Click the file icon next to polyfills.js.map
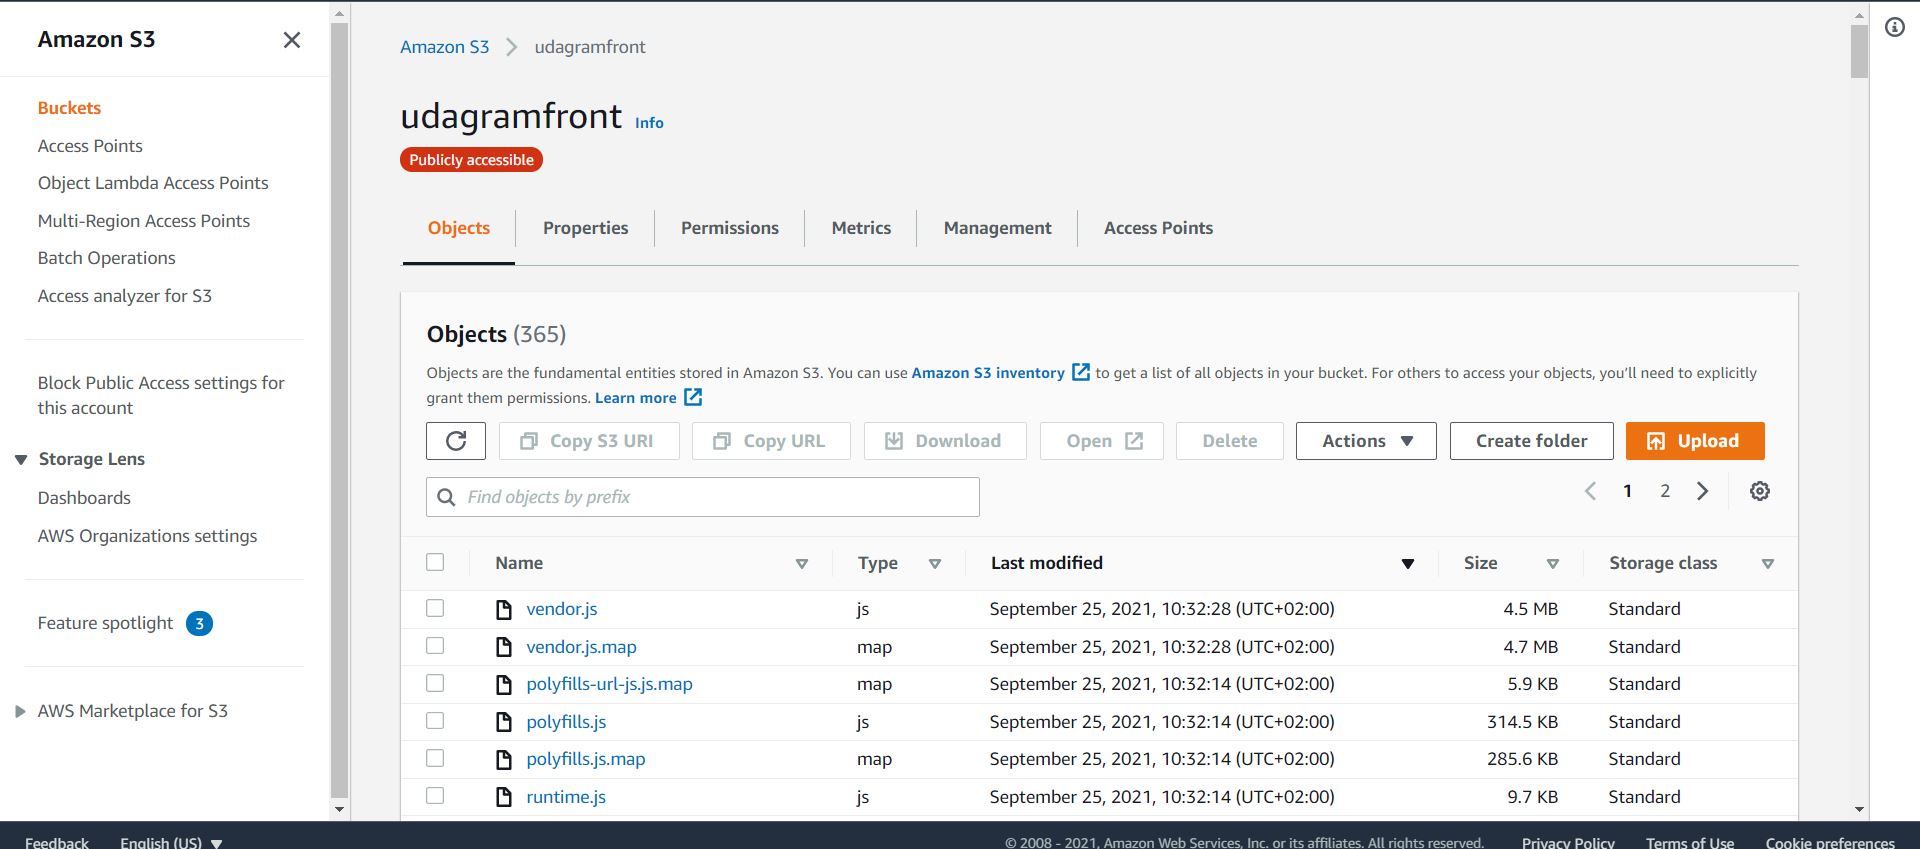1920x849 pixels. click(505, 759)
